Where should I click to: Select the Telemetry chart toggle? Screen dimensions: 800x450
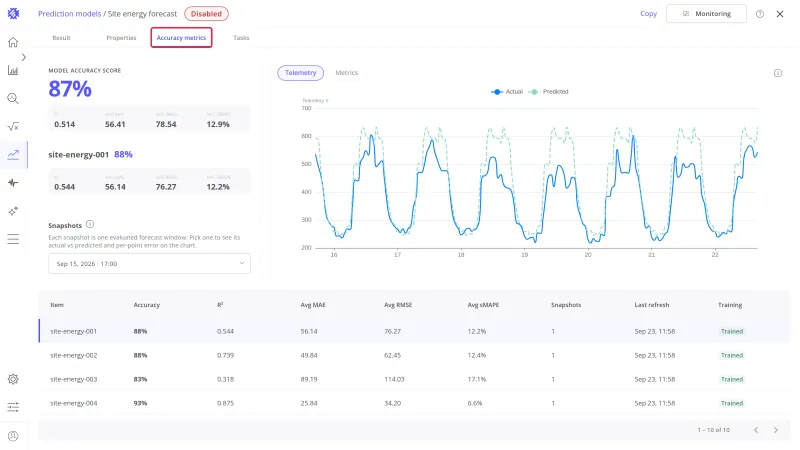click(x=301, y=73)
